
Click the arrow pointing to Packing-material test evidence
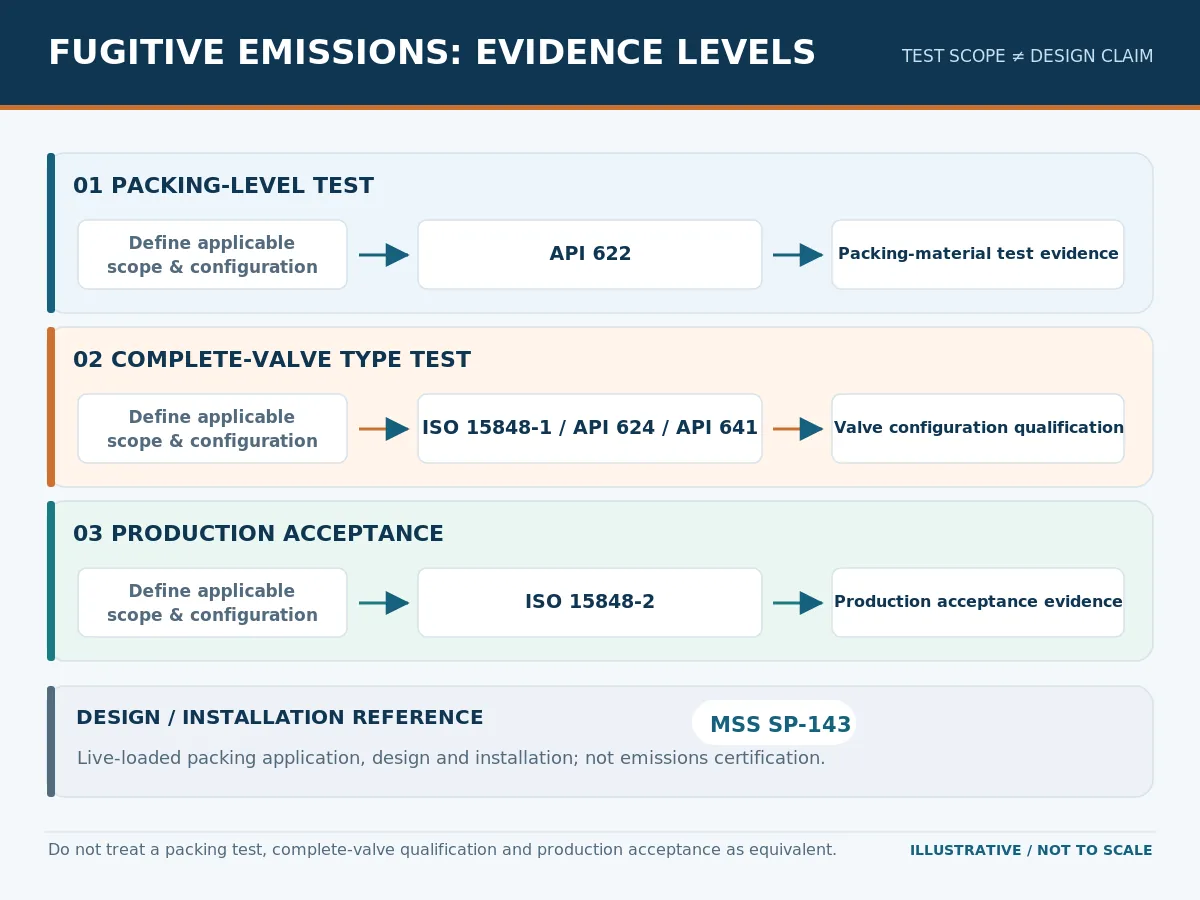pyautogui.click(x=798, y=255)
